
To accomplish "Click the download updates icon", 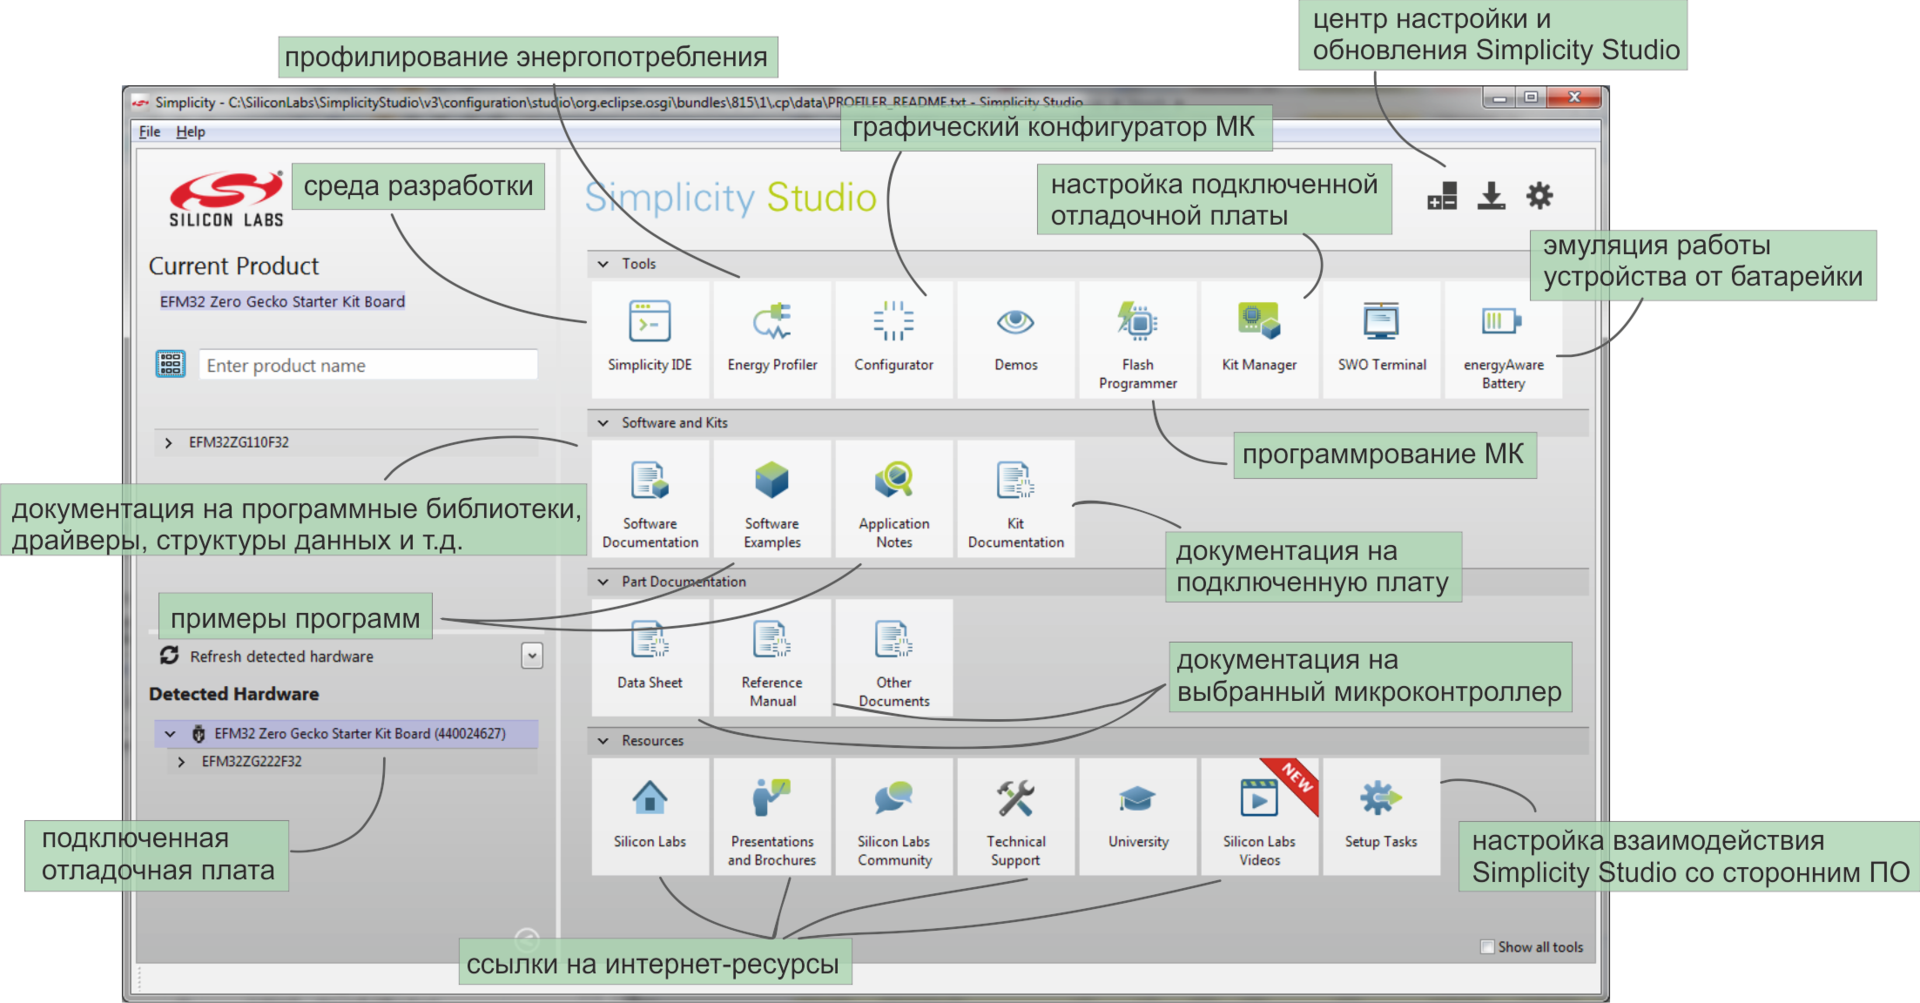I will [1491, 196].
